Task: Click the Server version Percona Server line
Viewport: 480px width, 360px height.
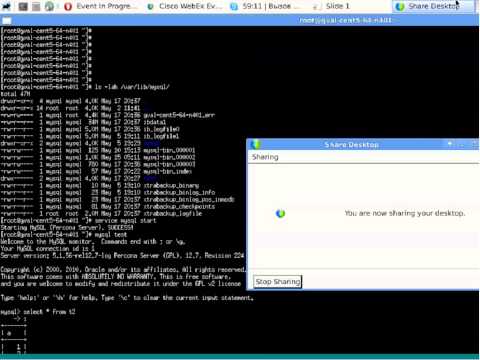Action: (123, 256)
